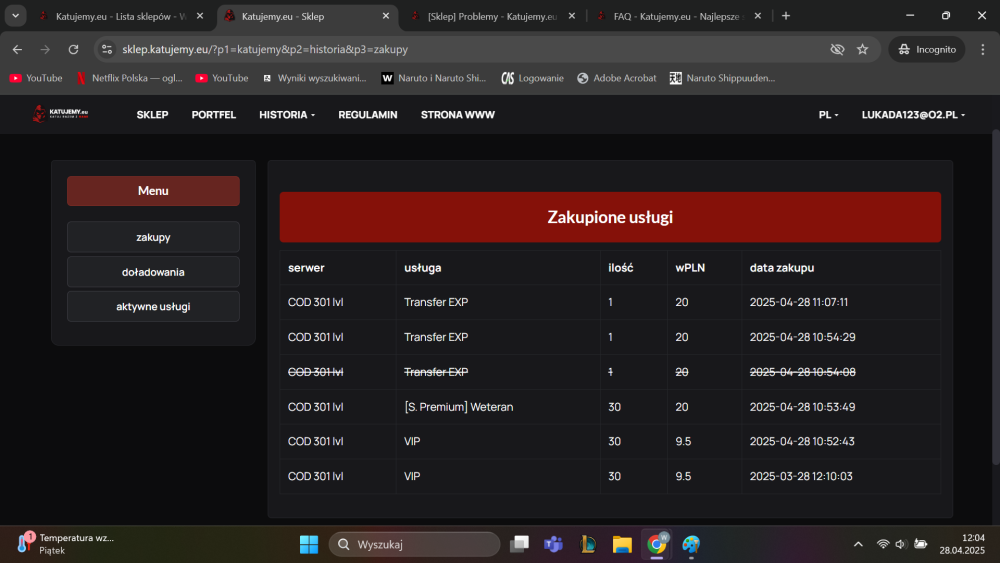Expand LUKADA123@O2.PL account dropdown
The height and width of the screenshot is (563, 1000).
tap(913, 115)
